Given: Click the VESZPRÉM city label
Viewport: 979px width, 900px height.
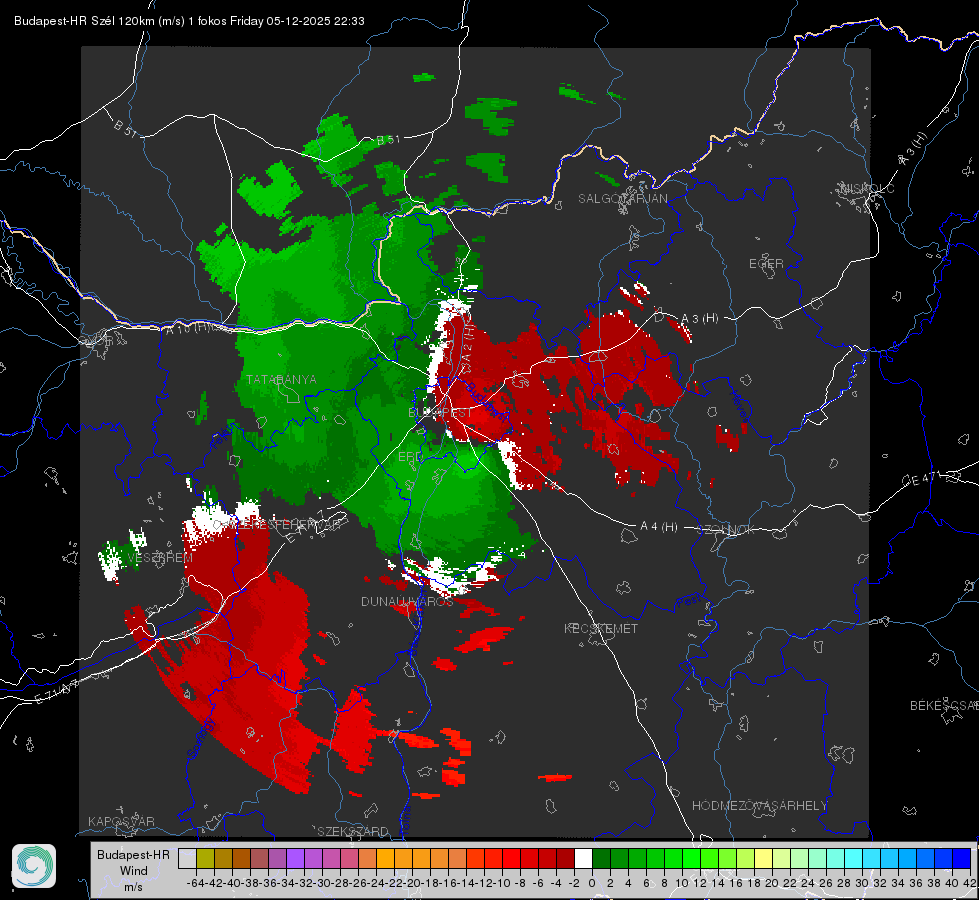Looking at the screenshot, I should coord(160,558).
